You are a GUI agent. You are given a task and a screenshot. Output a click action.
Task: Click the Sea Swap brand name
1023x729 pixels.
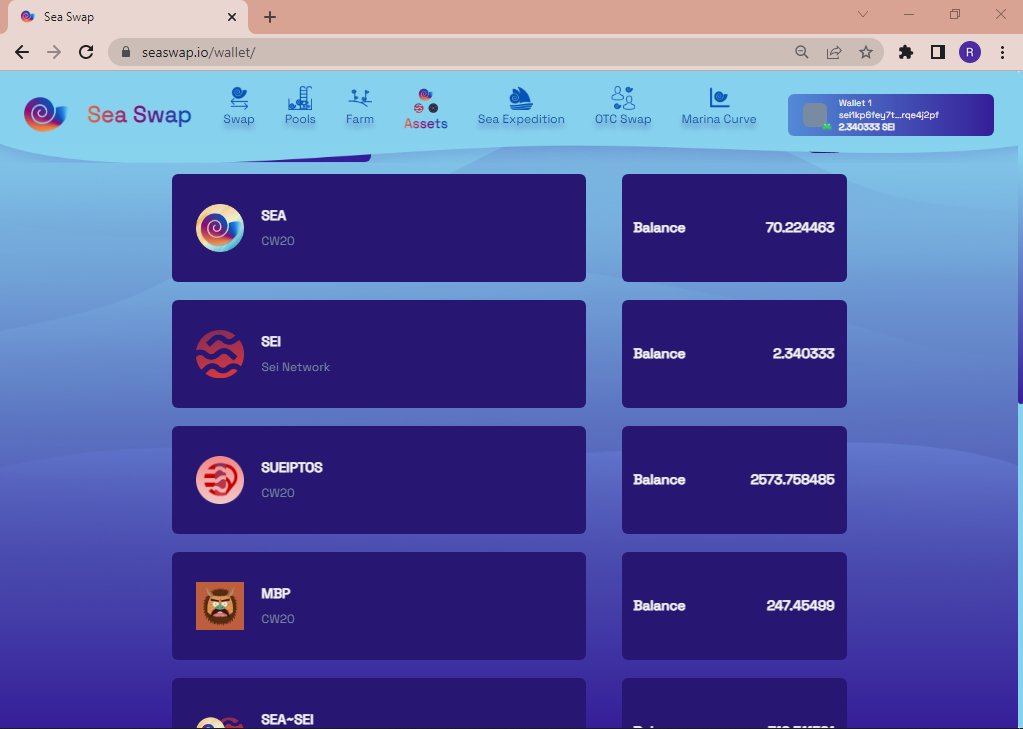tap(139, 115)
